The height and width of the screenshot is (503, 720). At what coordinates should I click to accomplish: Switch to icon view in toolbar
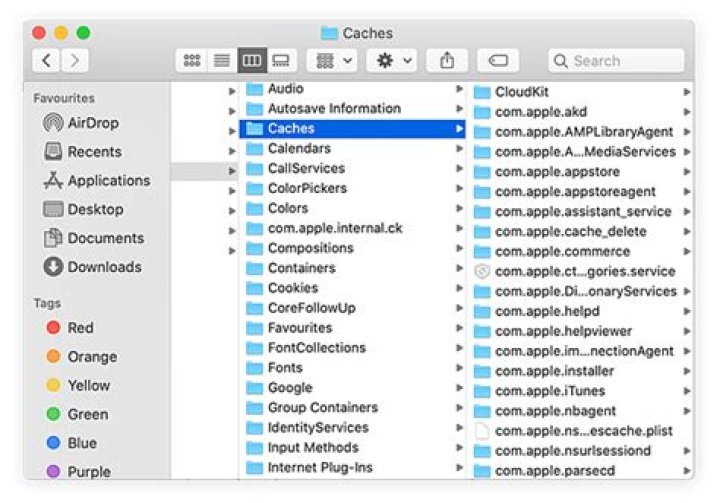pyautogui.click(x=192, y=61)
